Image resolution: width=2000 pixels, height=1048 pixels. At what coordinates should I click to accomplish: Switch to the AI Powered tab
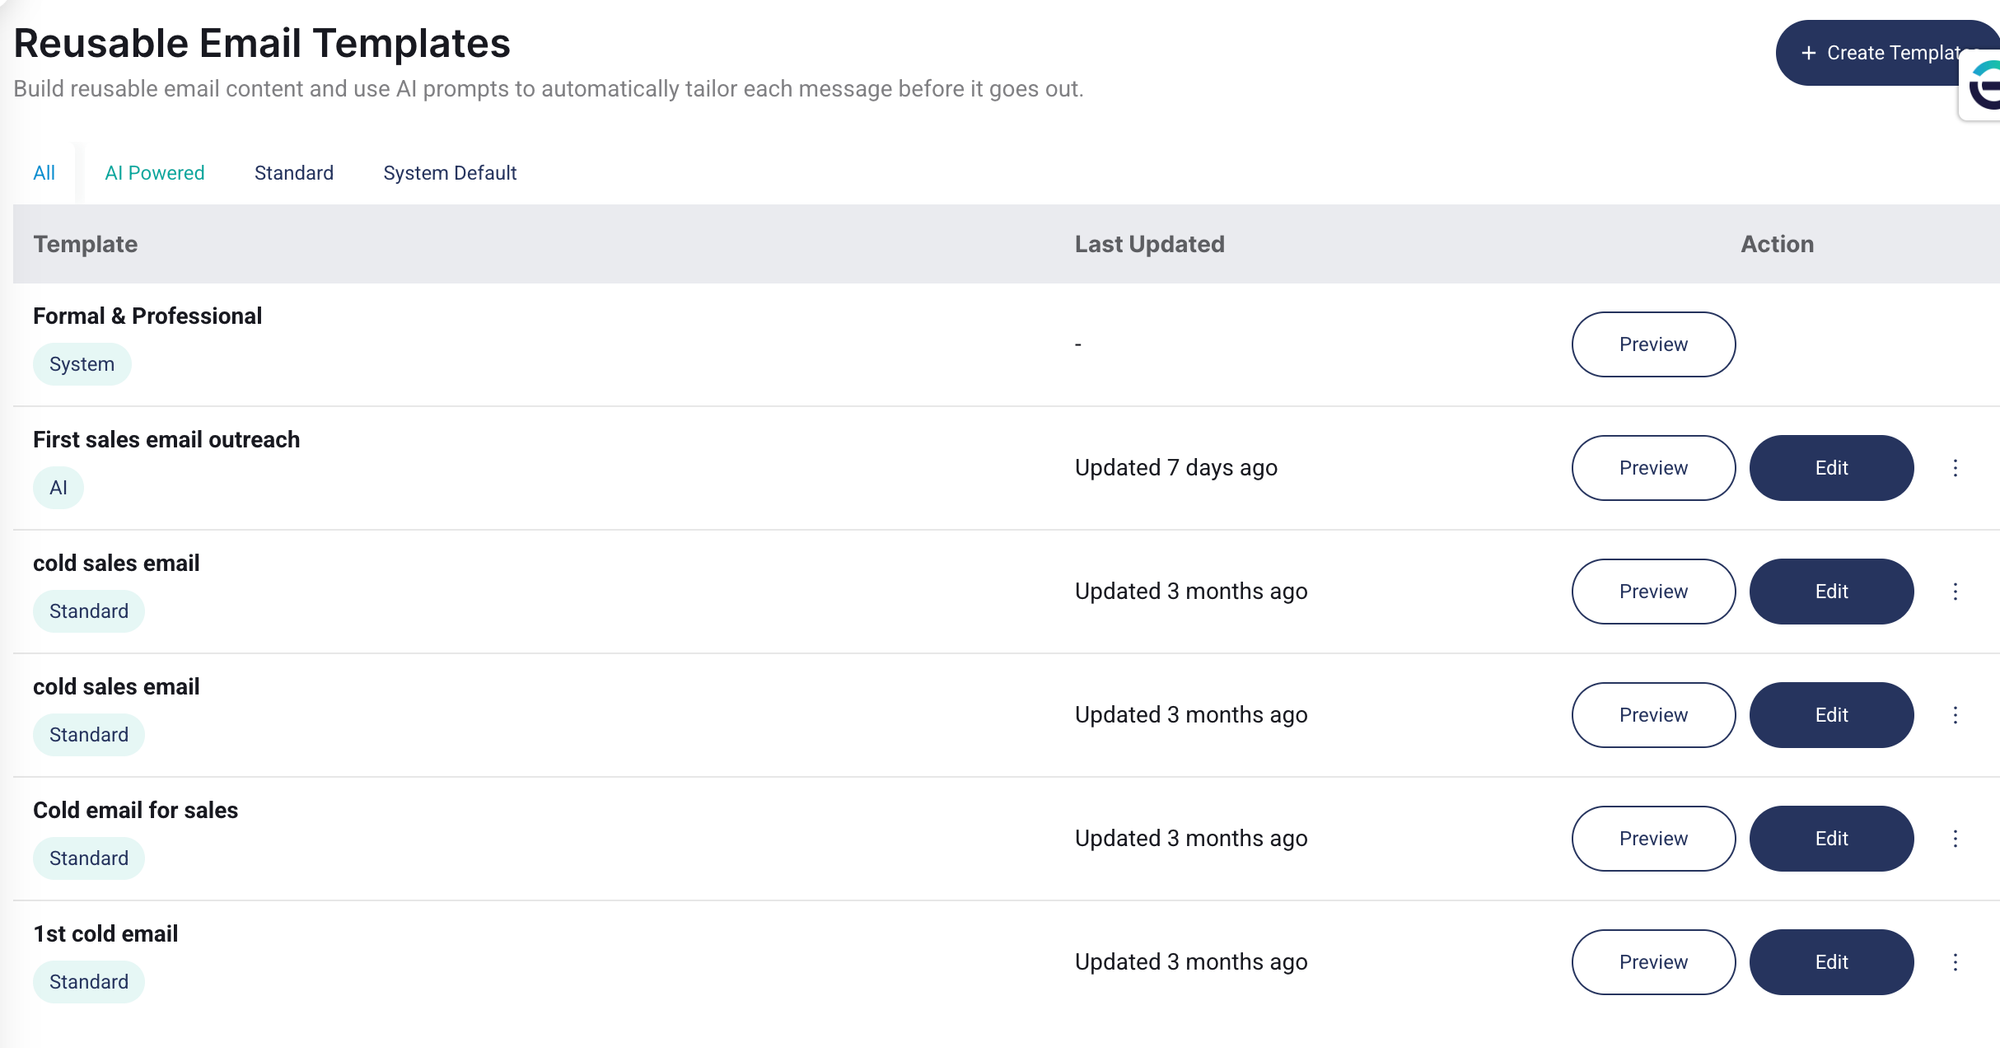pyautogui.click(x=155, y=173)
